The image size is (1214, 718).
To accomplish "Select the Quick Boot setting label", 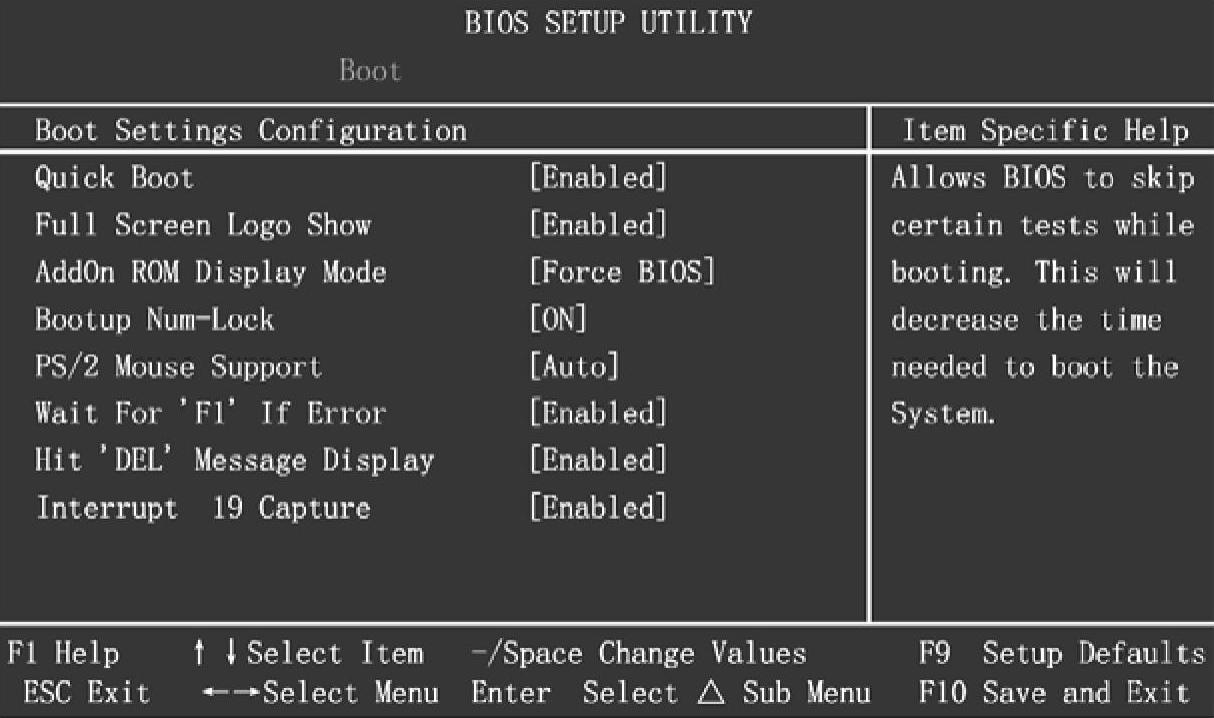I will click(x=114, y=178).
